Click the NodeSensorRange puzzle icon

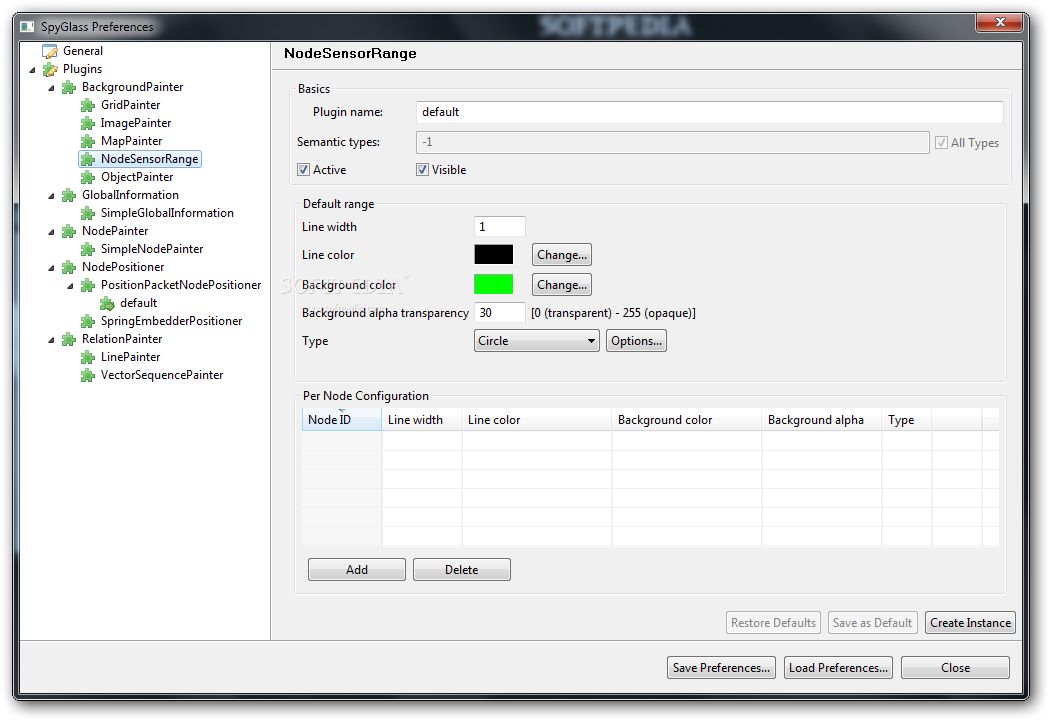(88, 159)
